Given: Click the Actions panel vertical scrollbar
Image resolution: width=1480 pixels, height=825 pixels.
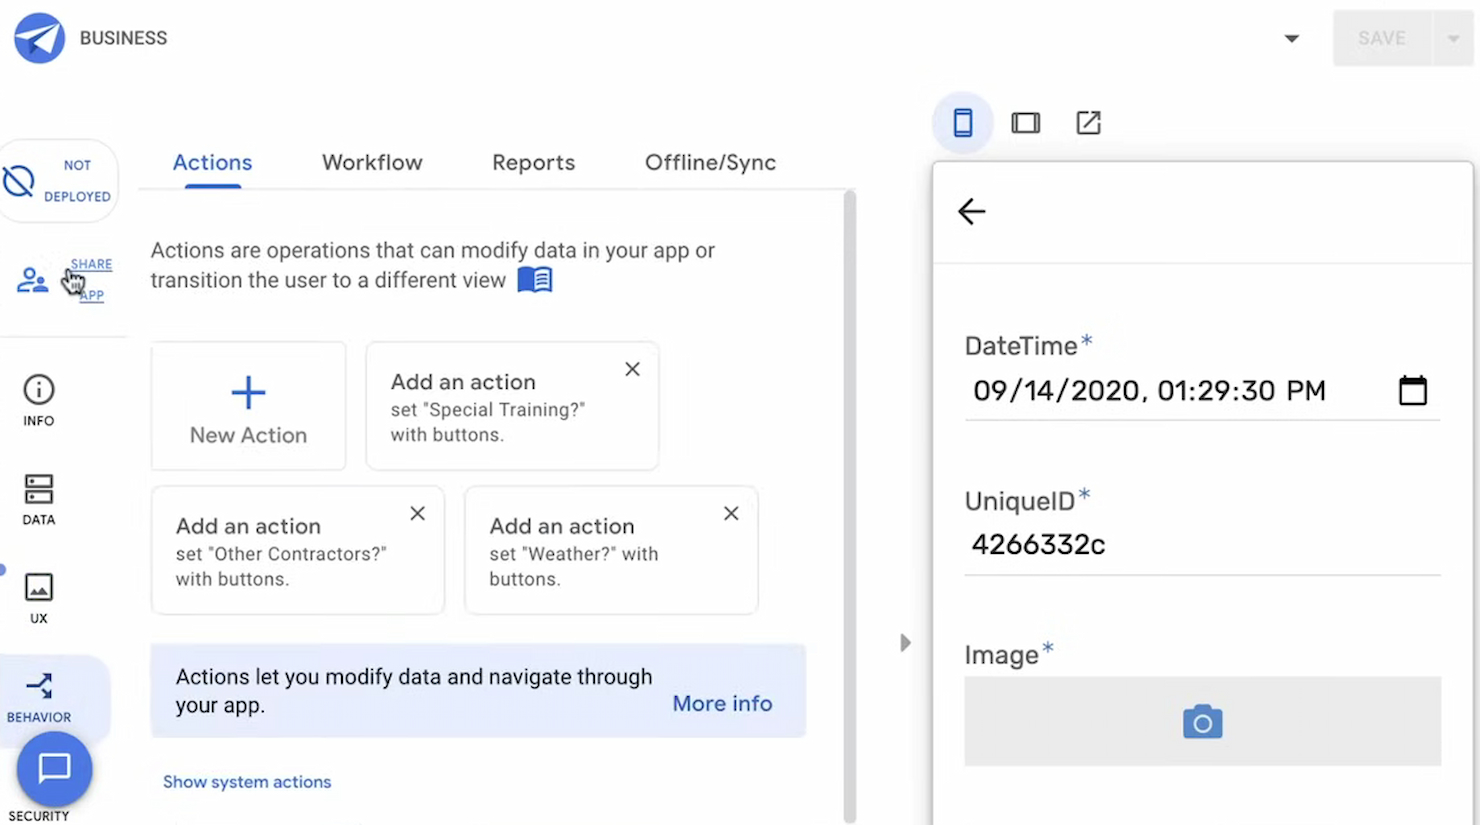Looking at the screenshot, I should (850, 505).
